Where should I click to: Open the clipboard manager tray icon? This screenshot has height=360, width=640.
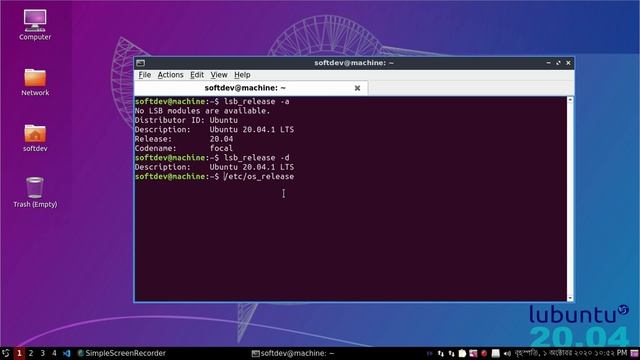pyautogui.click(x=462, y=353)
